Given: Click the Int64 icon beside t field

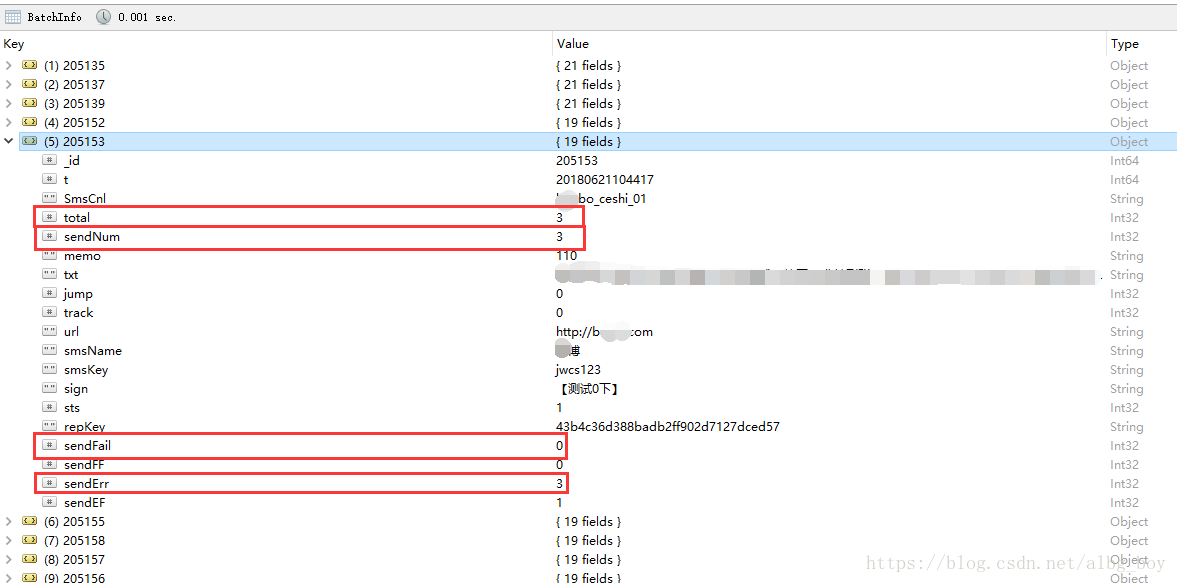Looking at the screenshot, I should [x=50, y=179].
